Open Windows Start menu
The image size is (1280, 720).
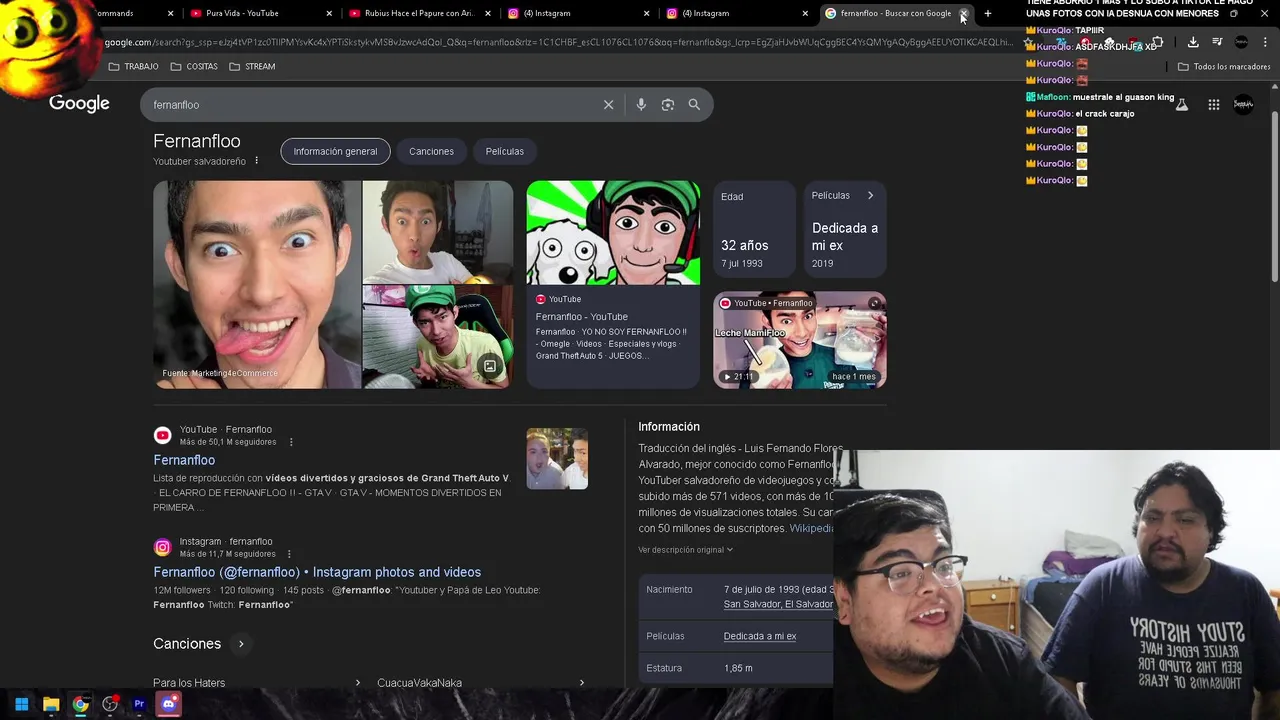pos(21,704)
